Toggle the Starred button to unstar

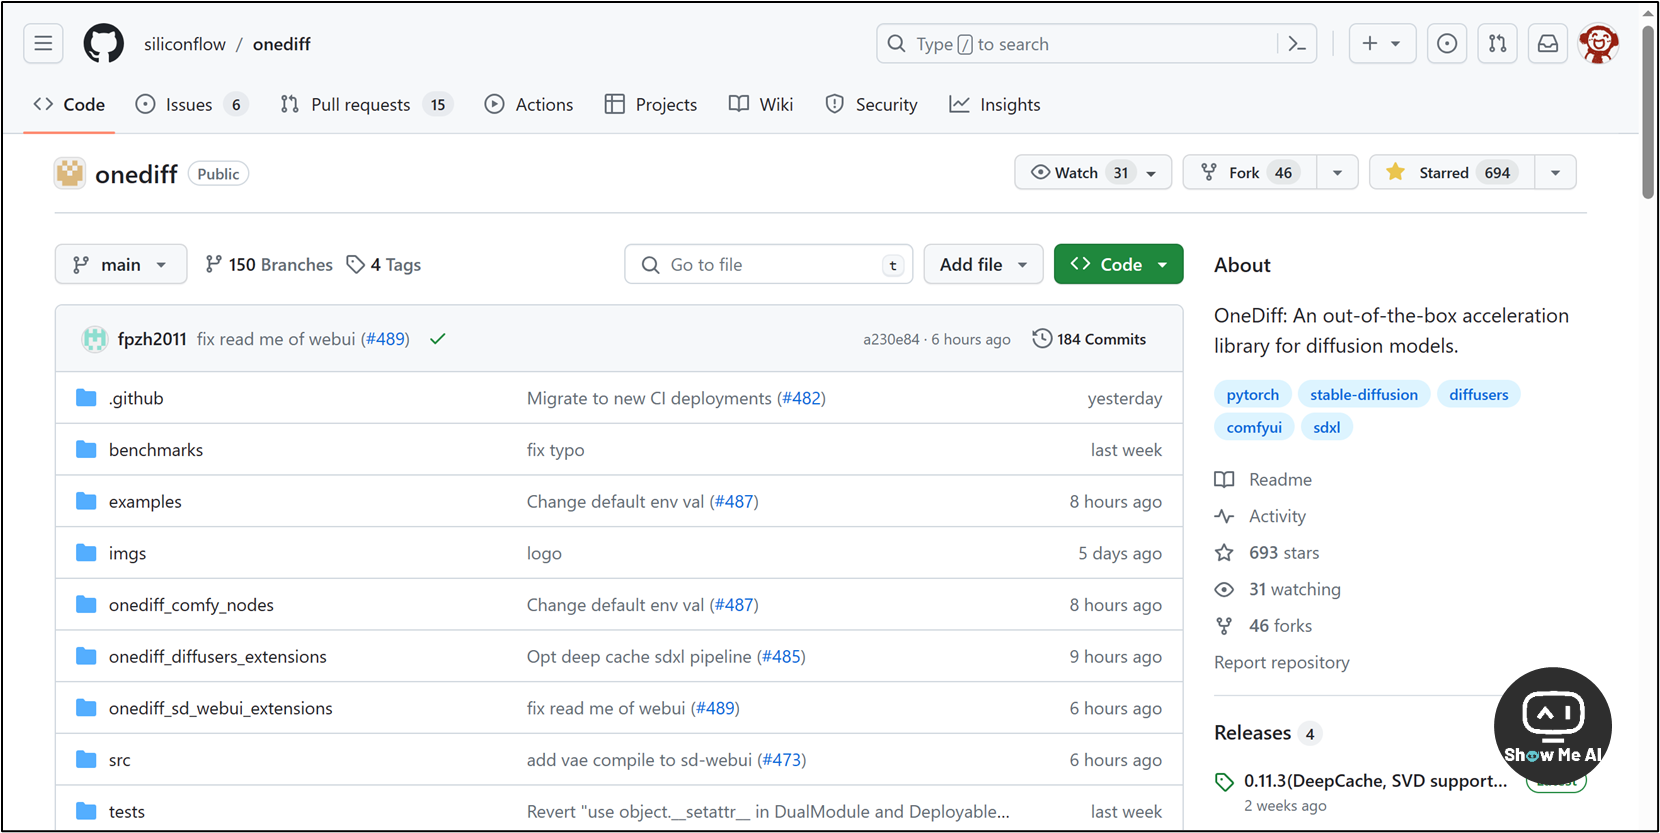pyautogui.click(x=1452, y=172)
